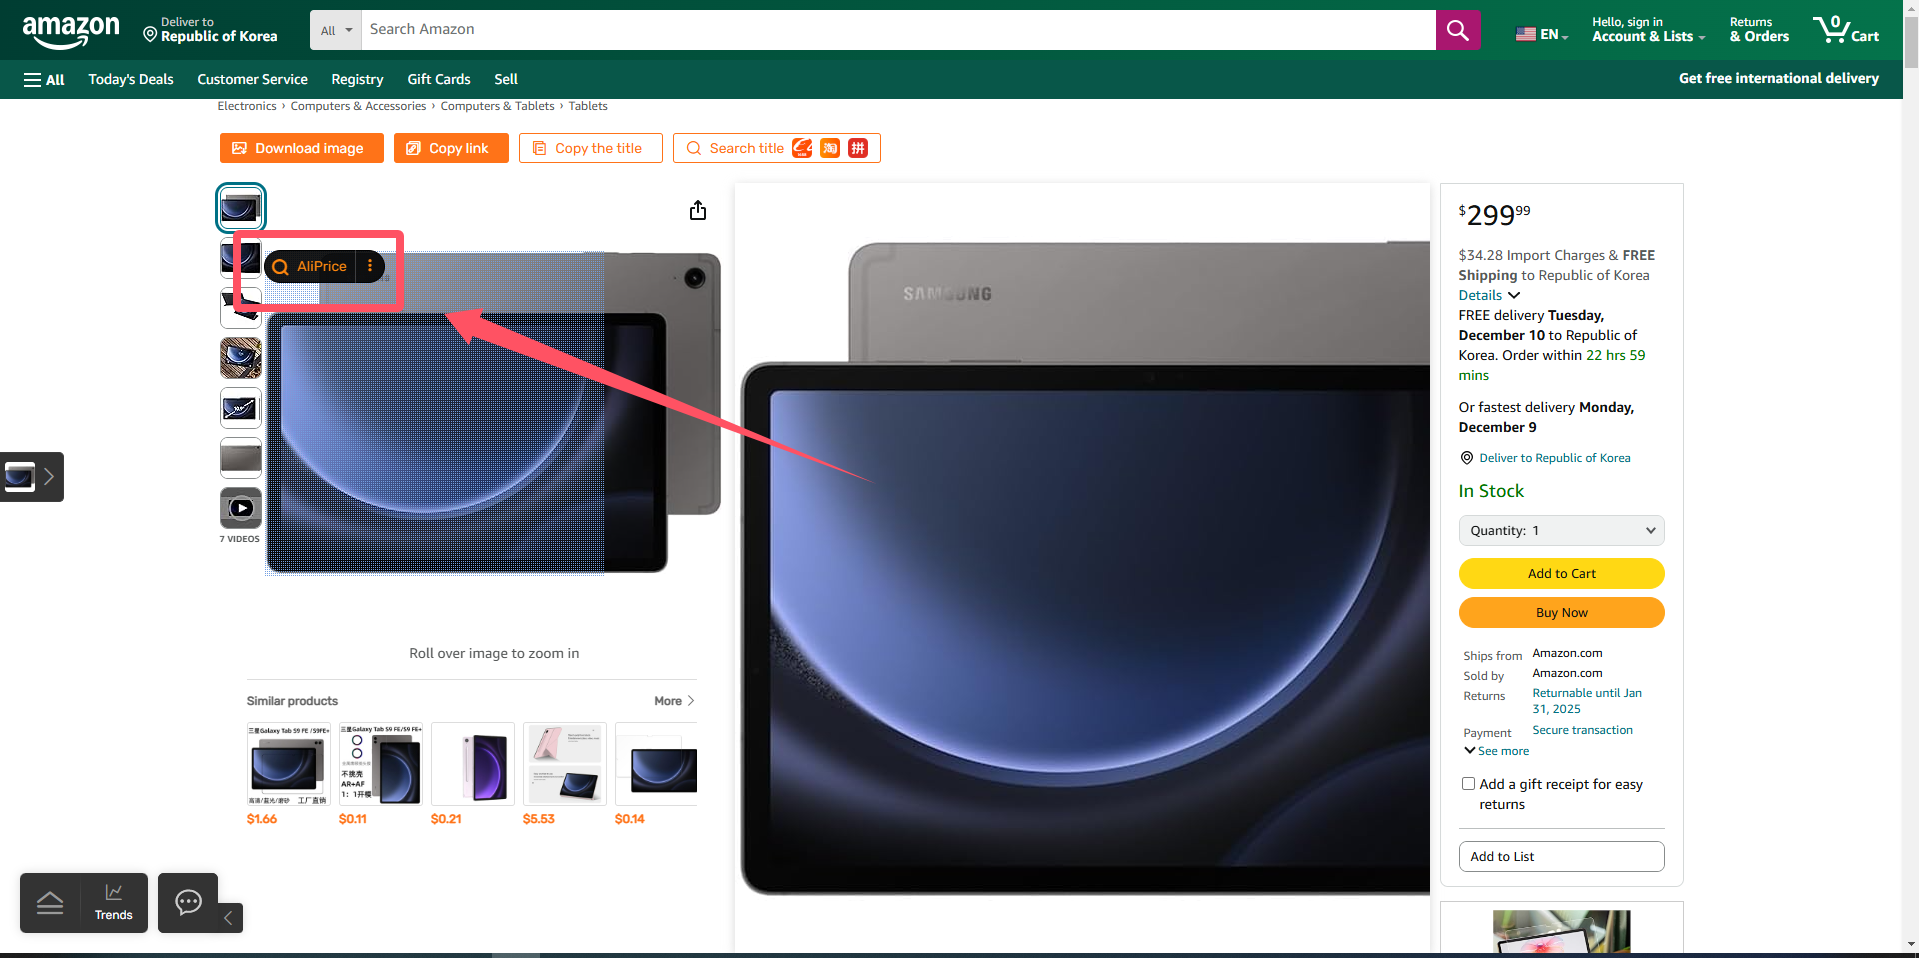Click Returnable until Jan 31, 2025 link
Screen dimensions: 1919x958
[x=1587, y=701]
